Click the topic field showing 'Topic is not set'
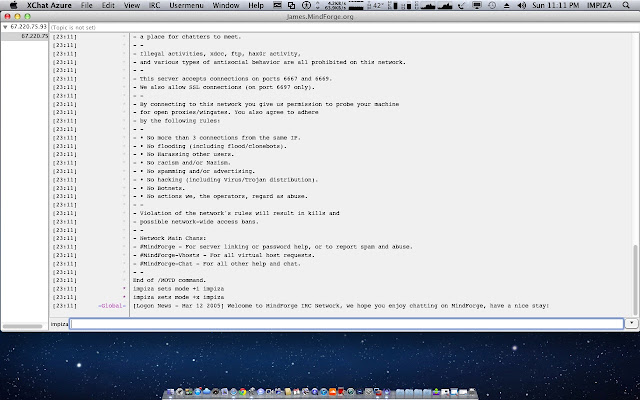Viewport: 640px width, 400px height. tap(344, 27)
